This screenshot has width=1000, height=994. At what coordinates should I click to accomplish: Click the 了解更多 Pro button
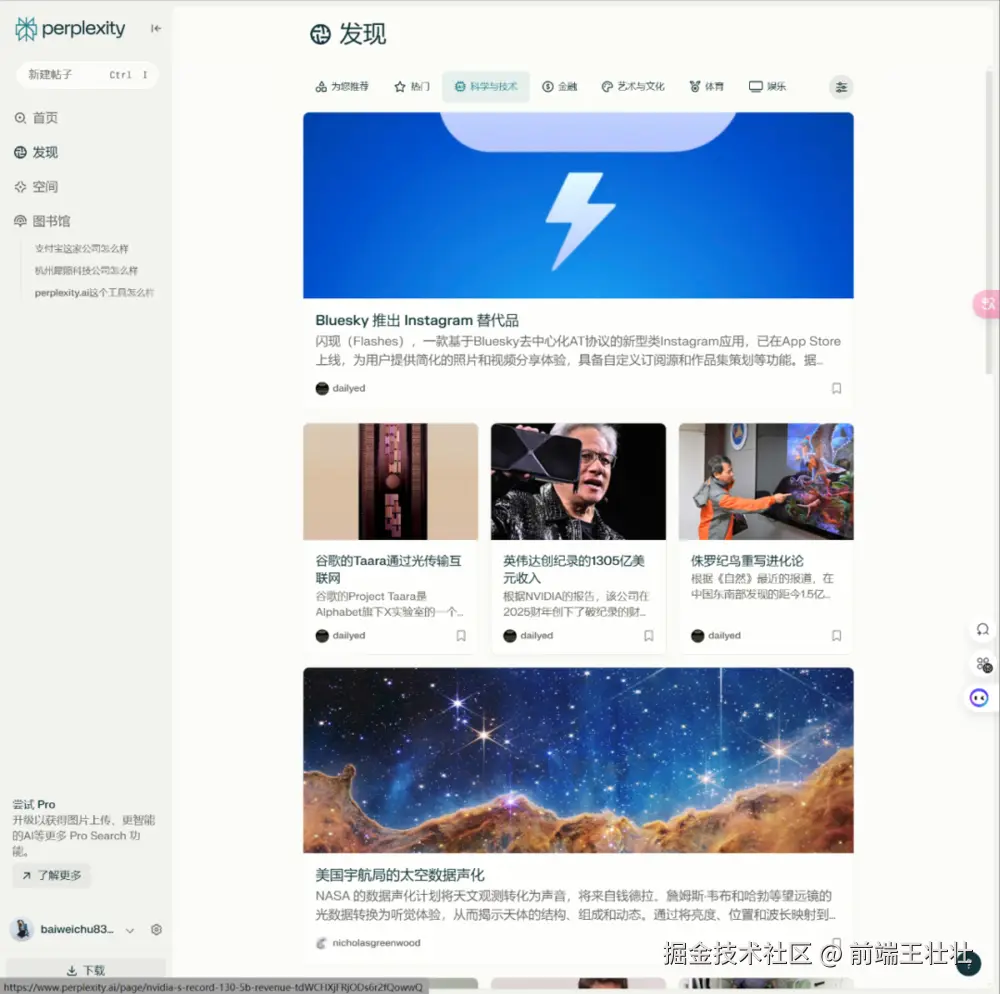[51, 874]
